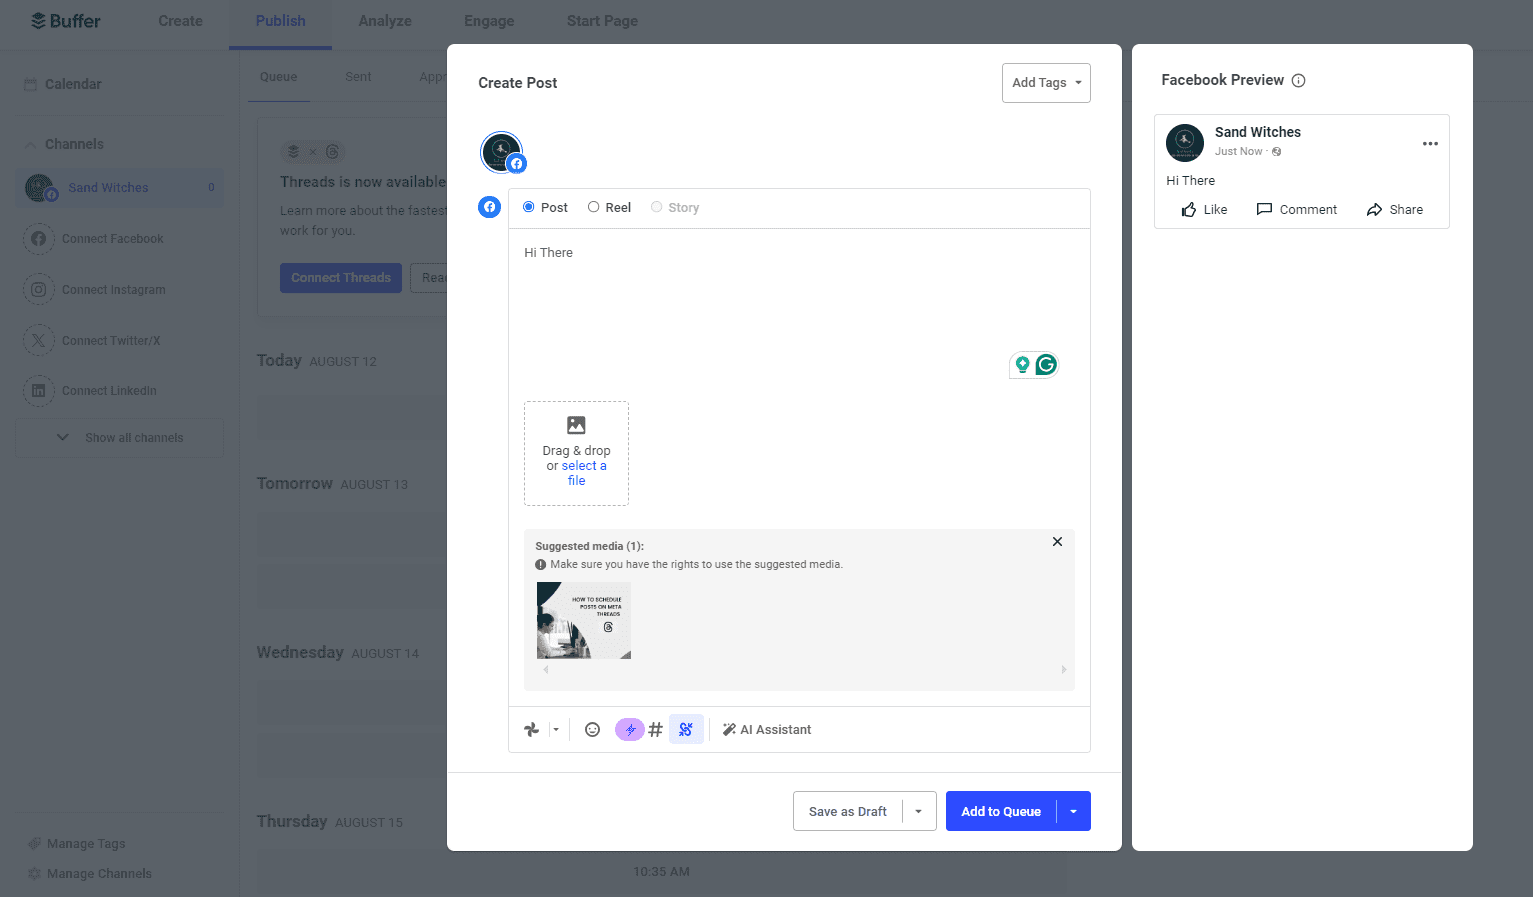This screenshot has height=897, width=1533.
Task: Click the Grammarly icon in the text area
Action: (x=1045, y=365)
